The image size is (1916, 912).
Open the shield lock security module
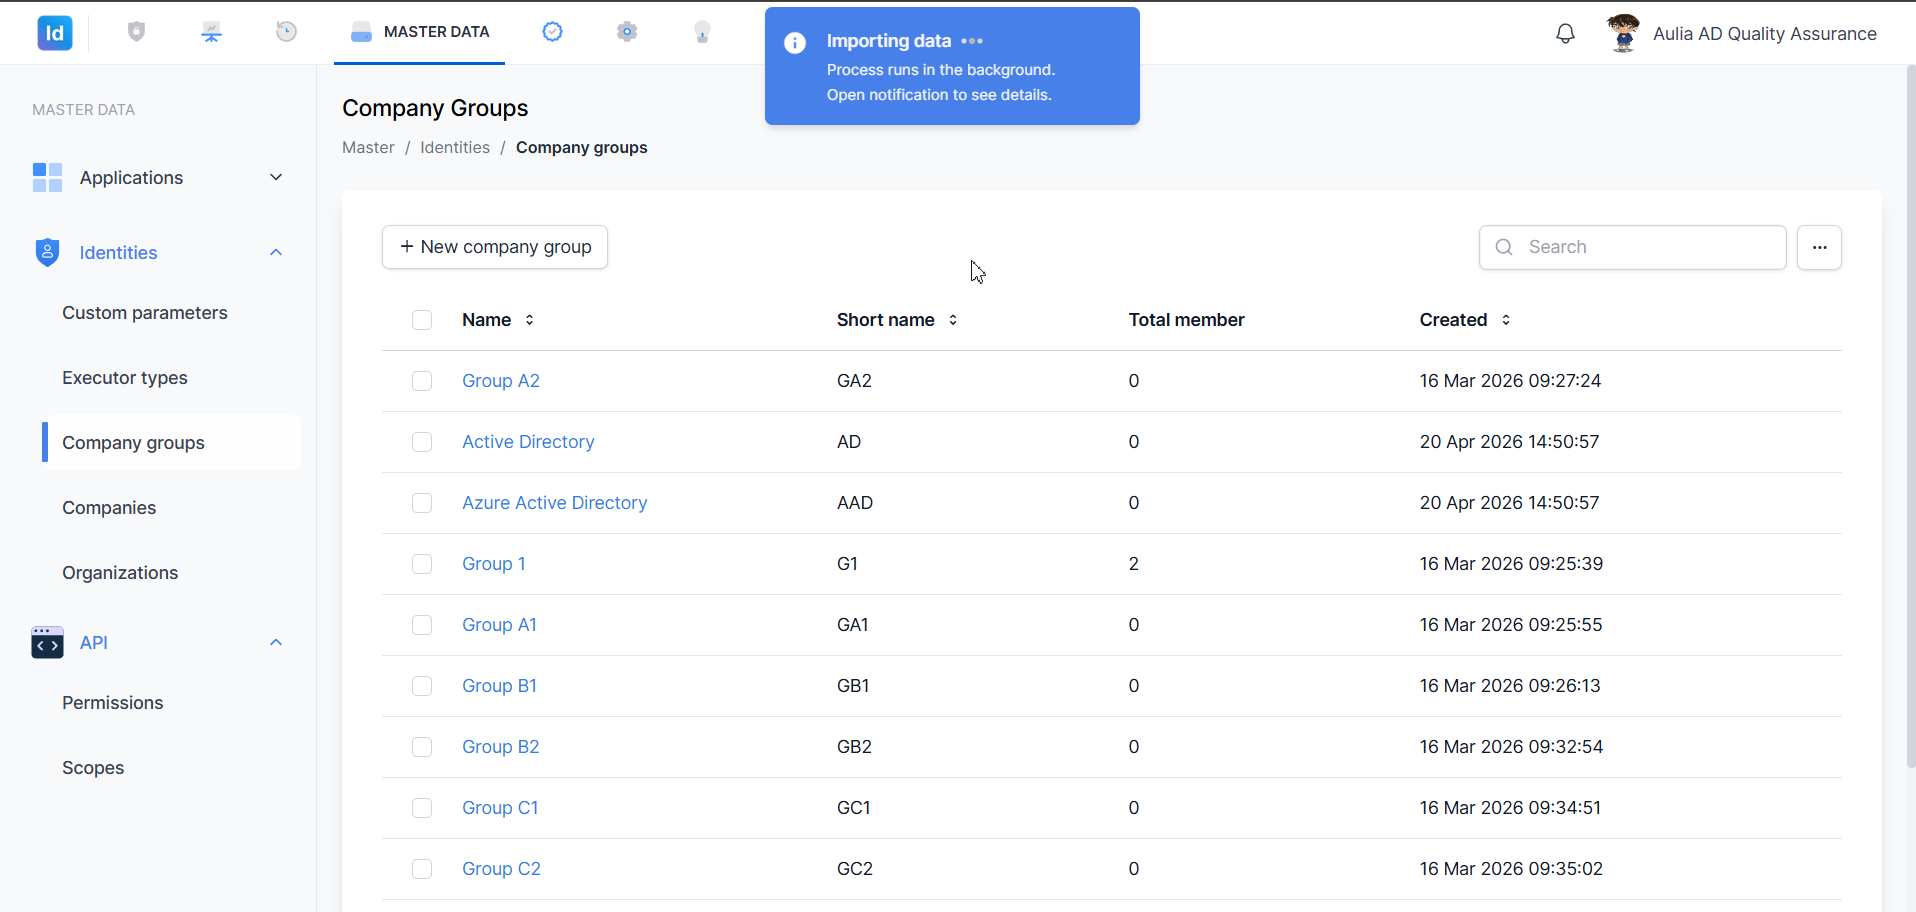137,32
